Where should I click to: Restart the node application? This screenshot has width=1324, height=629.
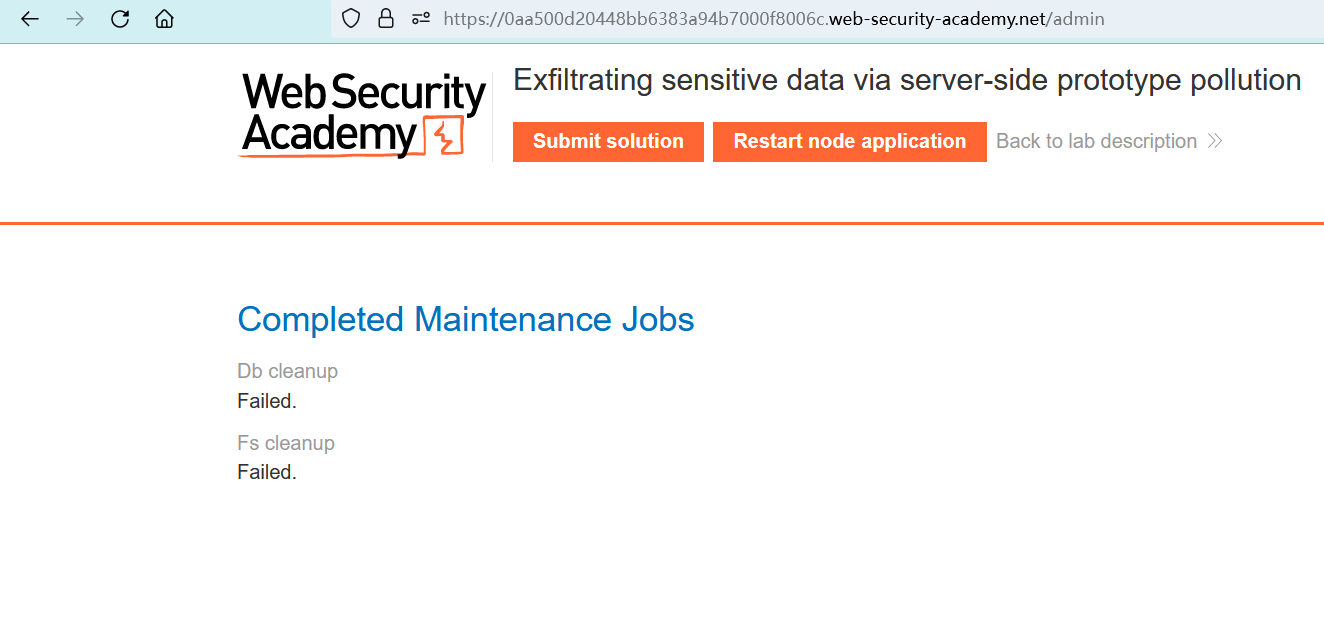849,141
